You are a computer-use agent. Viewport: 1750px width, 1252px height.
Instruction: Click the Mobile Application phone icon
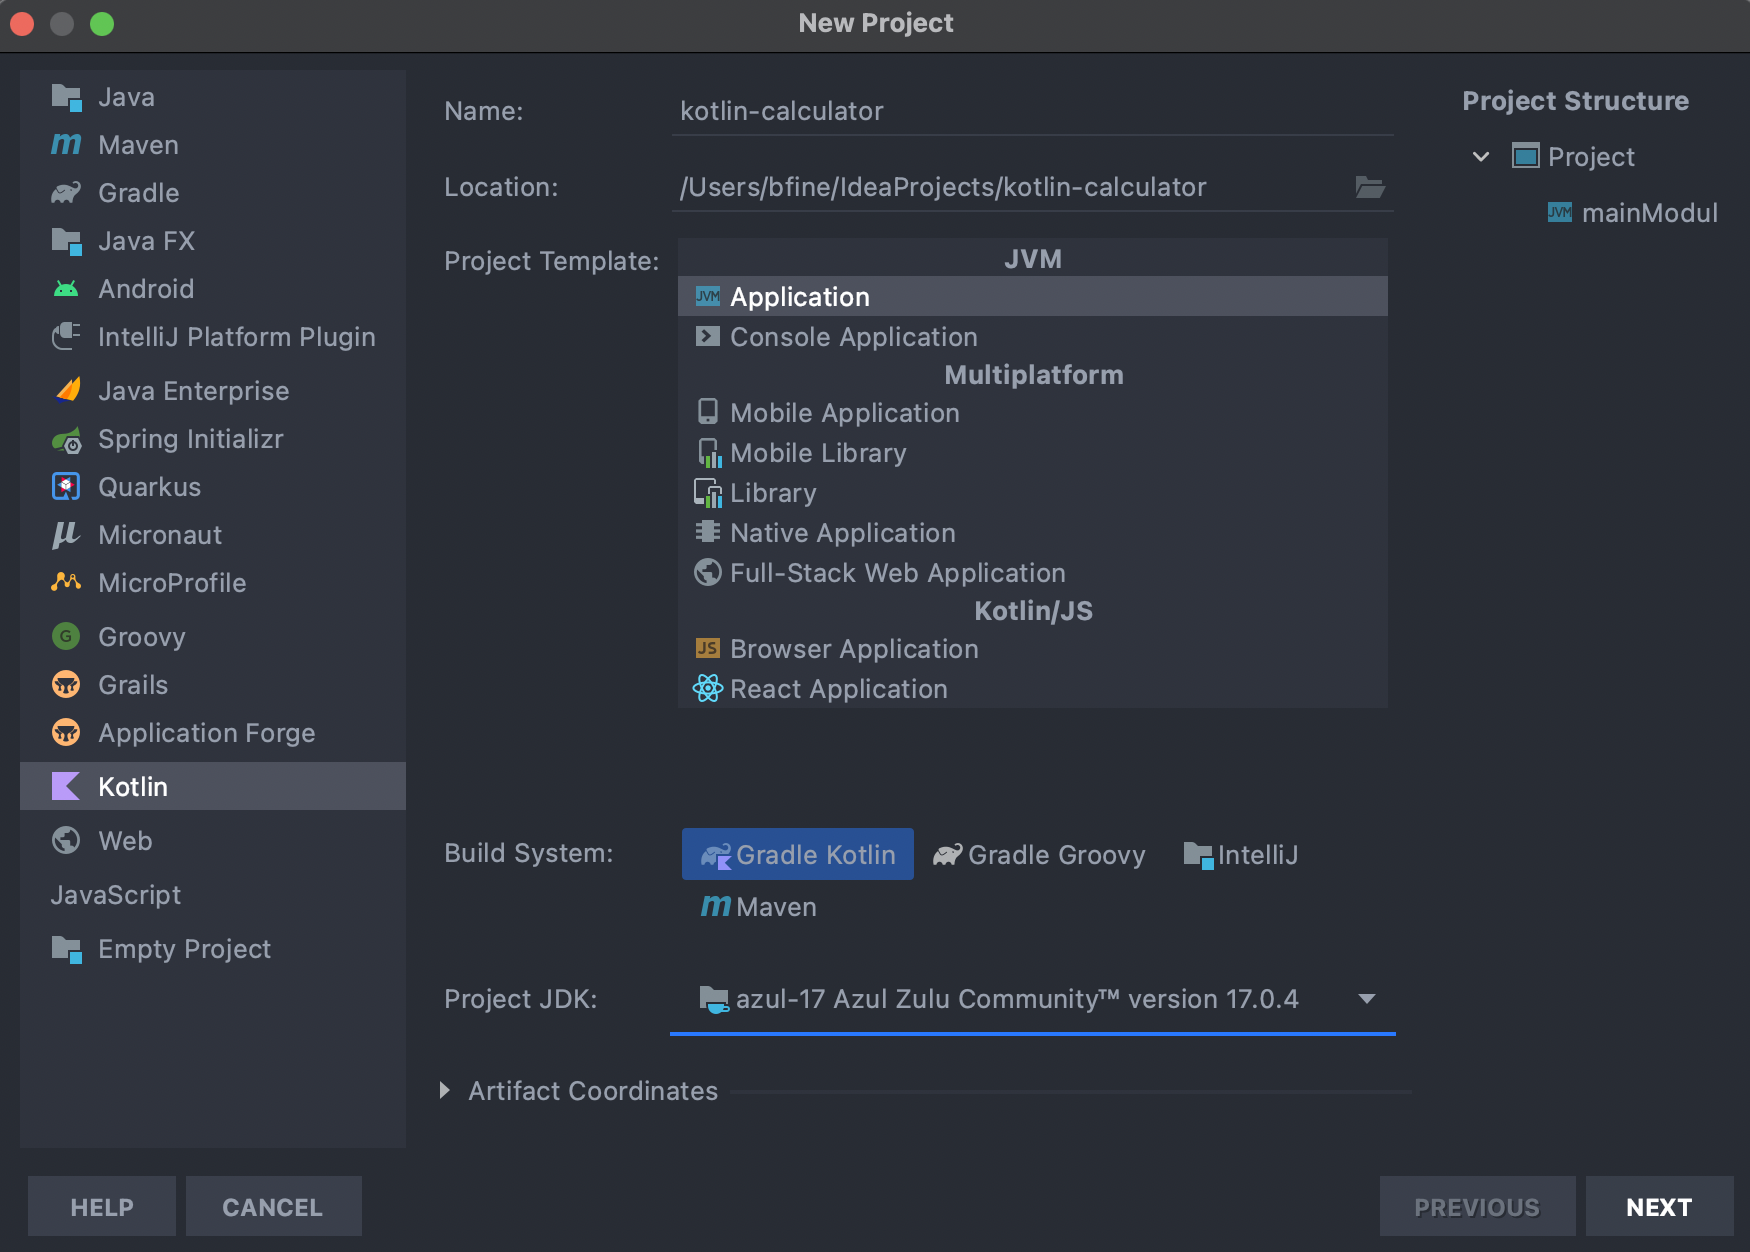coord(708,411)
